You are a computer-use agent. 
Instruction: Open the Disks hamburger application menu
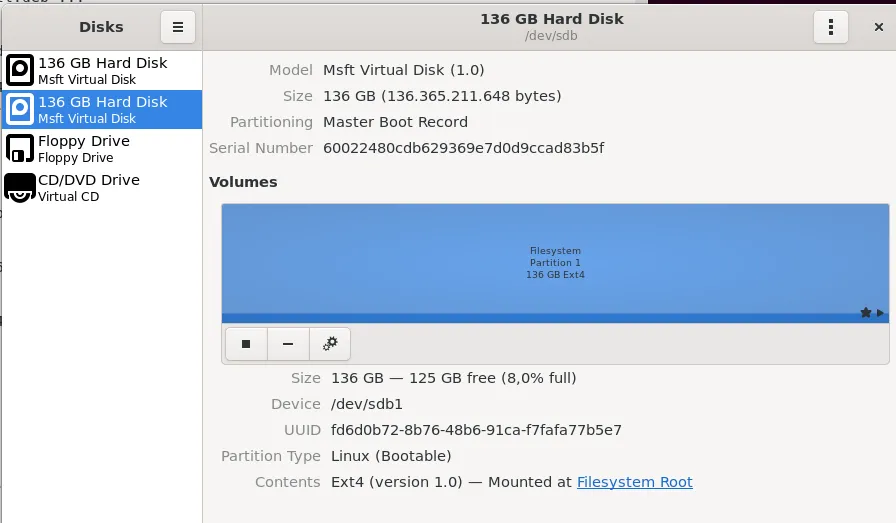tap(178, 27)
